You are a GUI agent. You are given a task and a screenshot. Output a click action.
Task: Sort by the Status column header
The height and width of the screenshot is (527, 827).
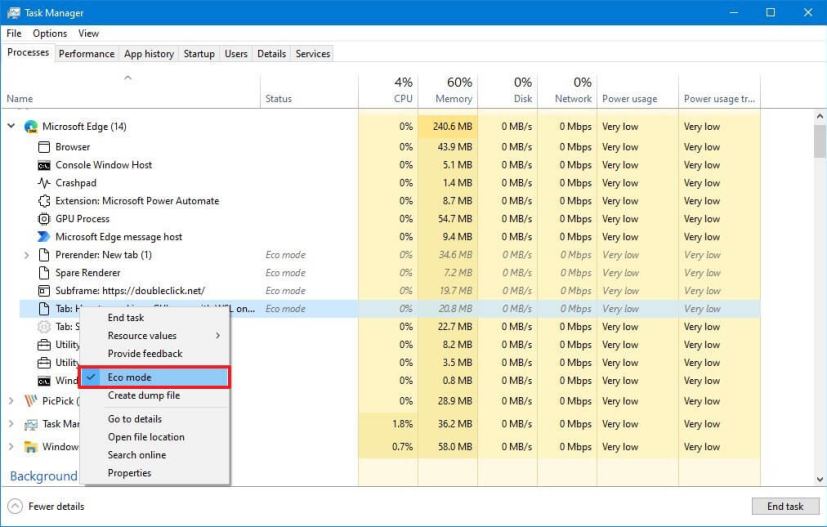(x=310, y=91)
